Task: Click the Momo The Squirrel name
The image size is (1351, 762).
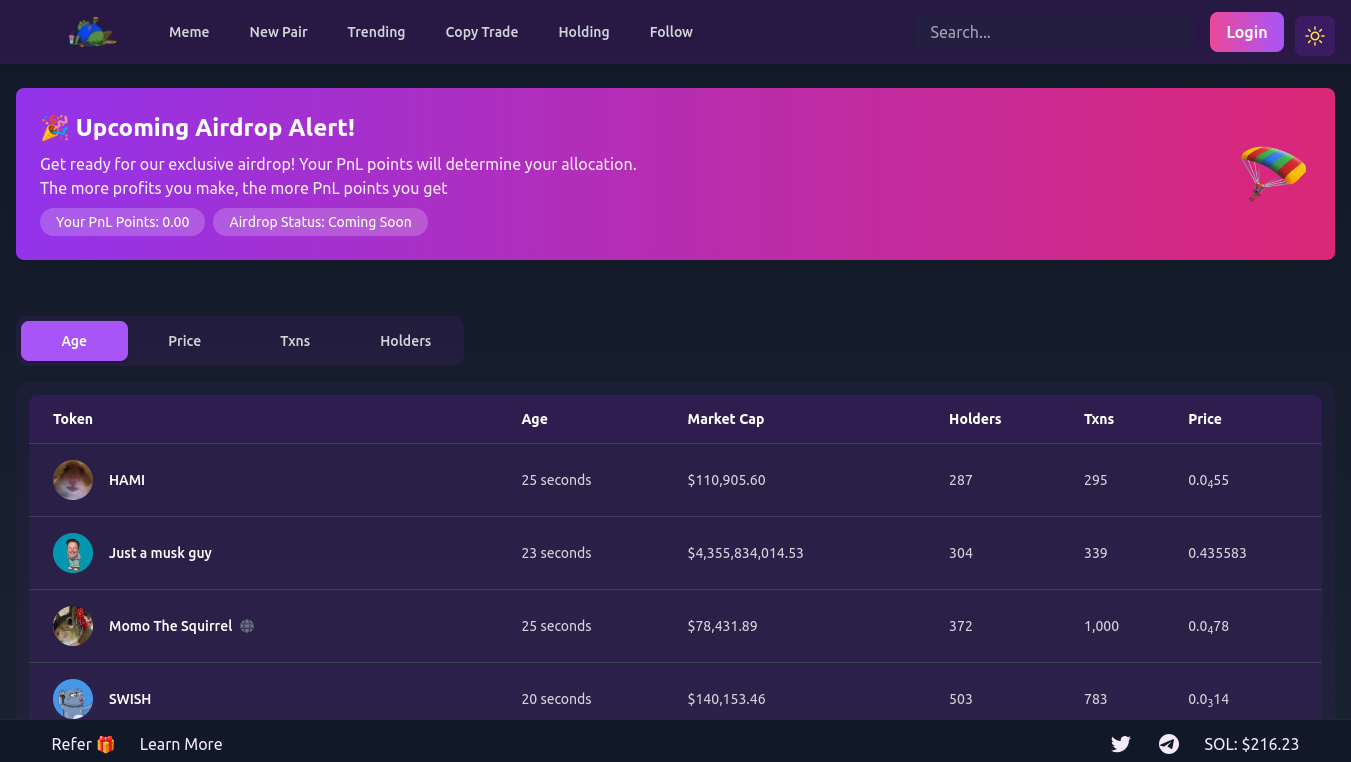Action: 170,626
